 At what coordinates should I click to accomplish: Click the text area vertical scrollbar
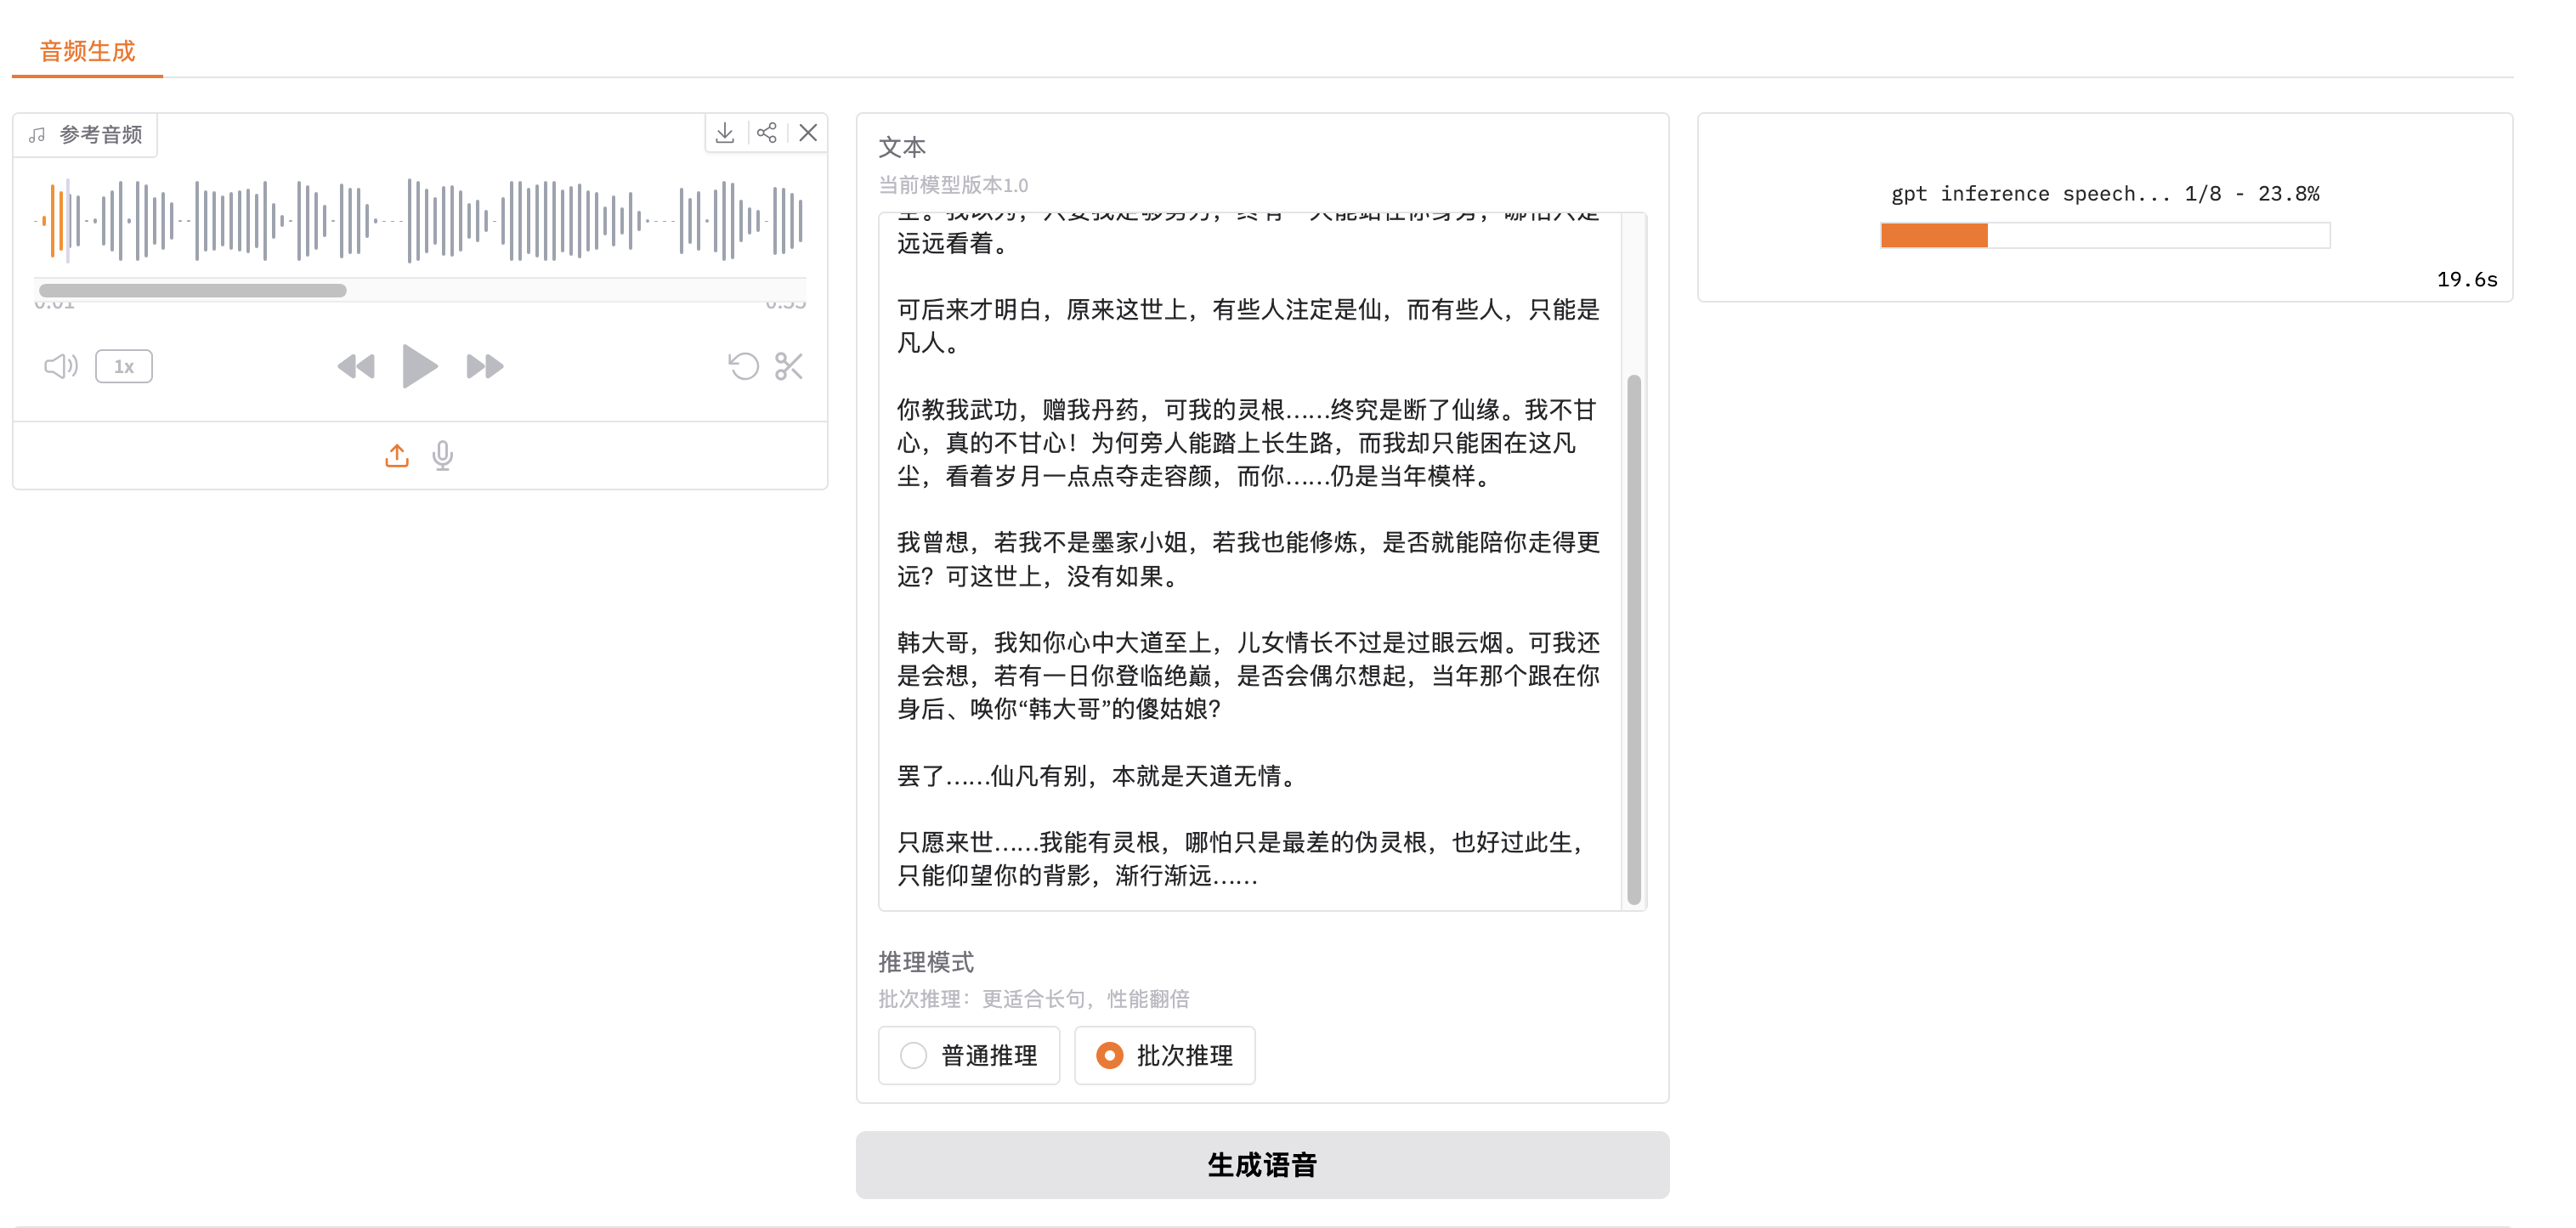point(1634,640)
